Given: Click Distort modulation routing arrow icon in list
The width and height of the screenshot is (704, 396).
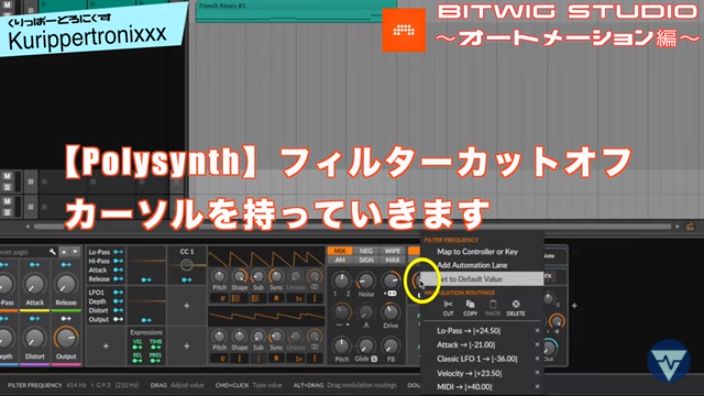Looking at the screenshot, I should [119, 310].
